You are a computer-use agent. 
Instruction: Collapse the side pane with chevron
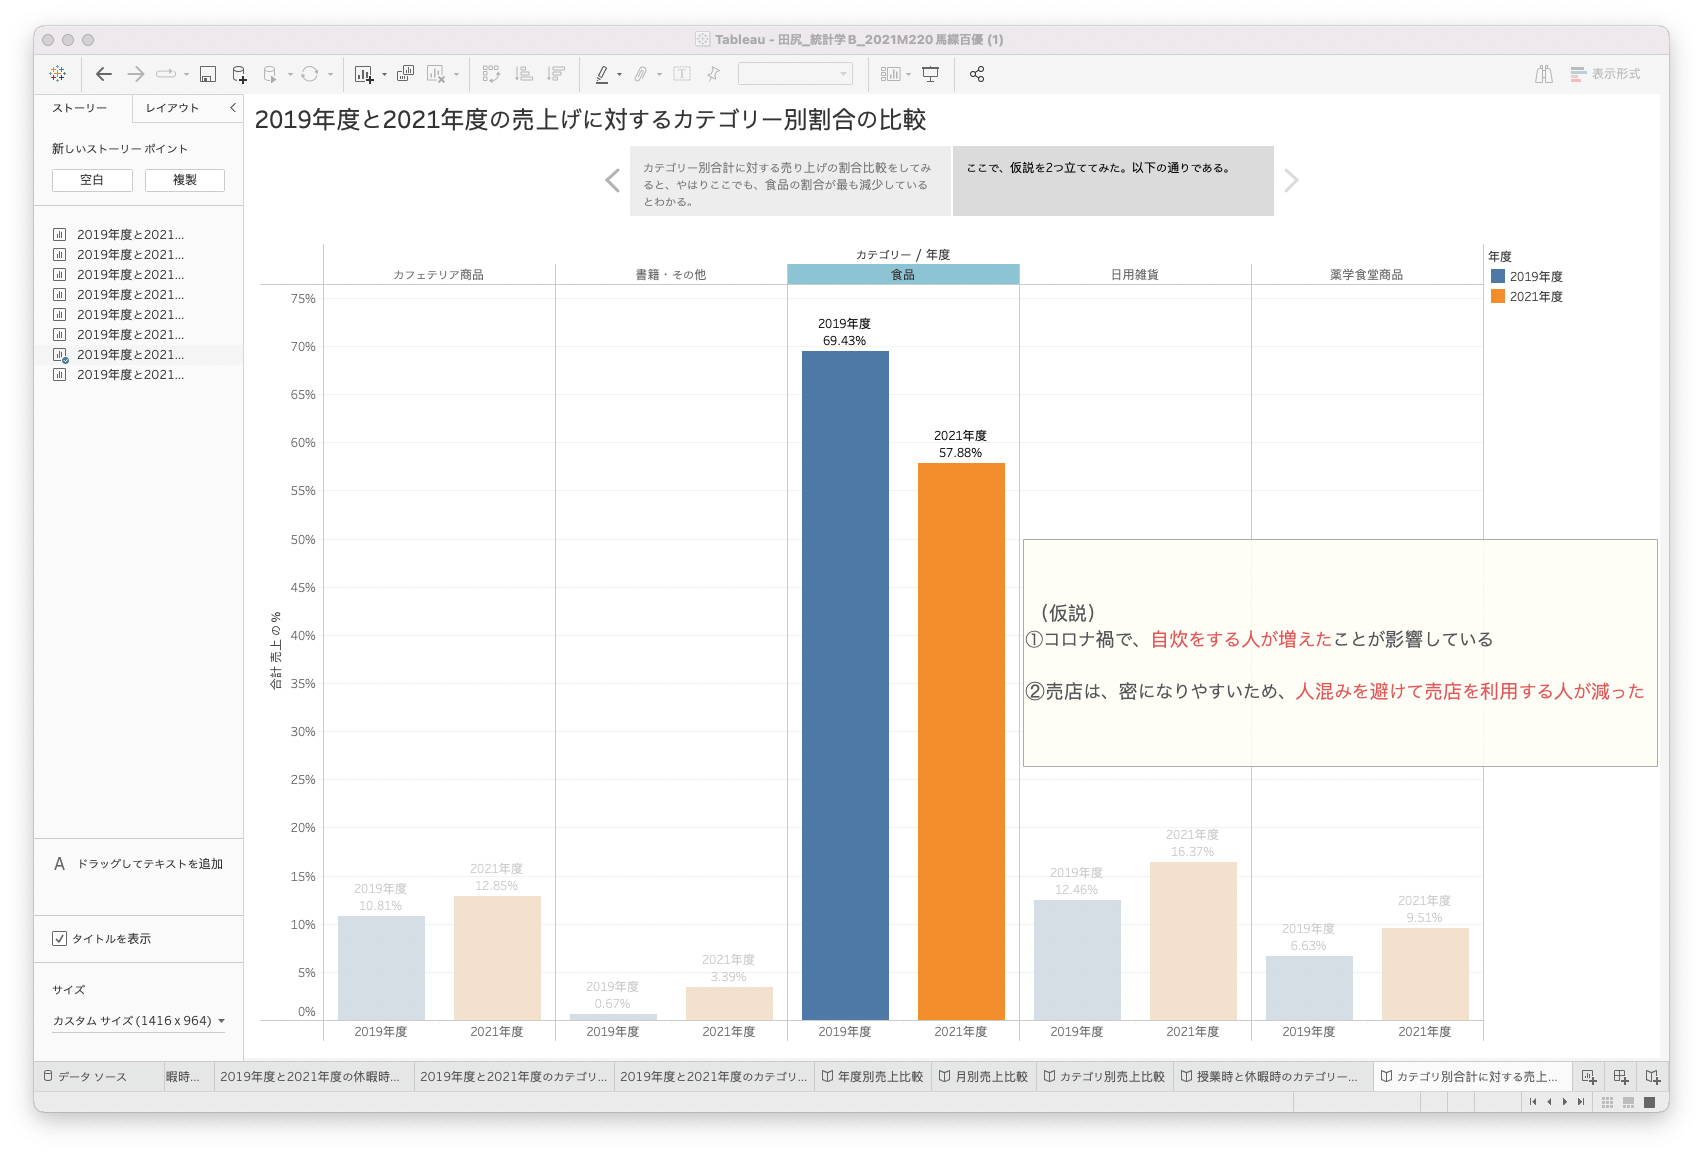point(233,108)
